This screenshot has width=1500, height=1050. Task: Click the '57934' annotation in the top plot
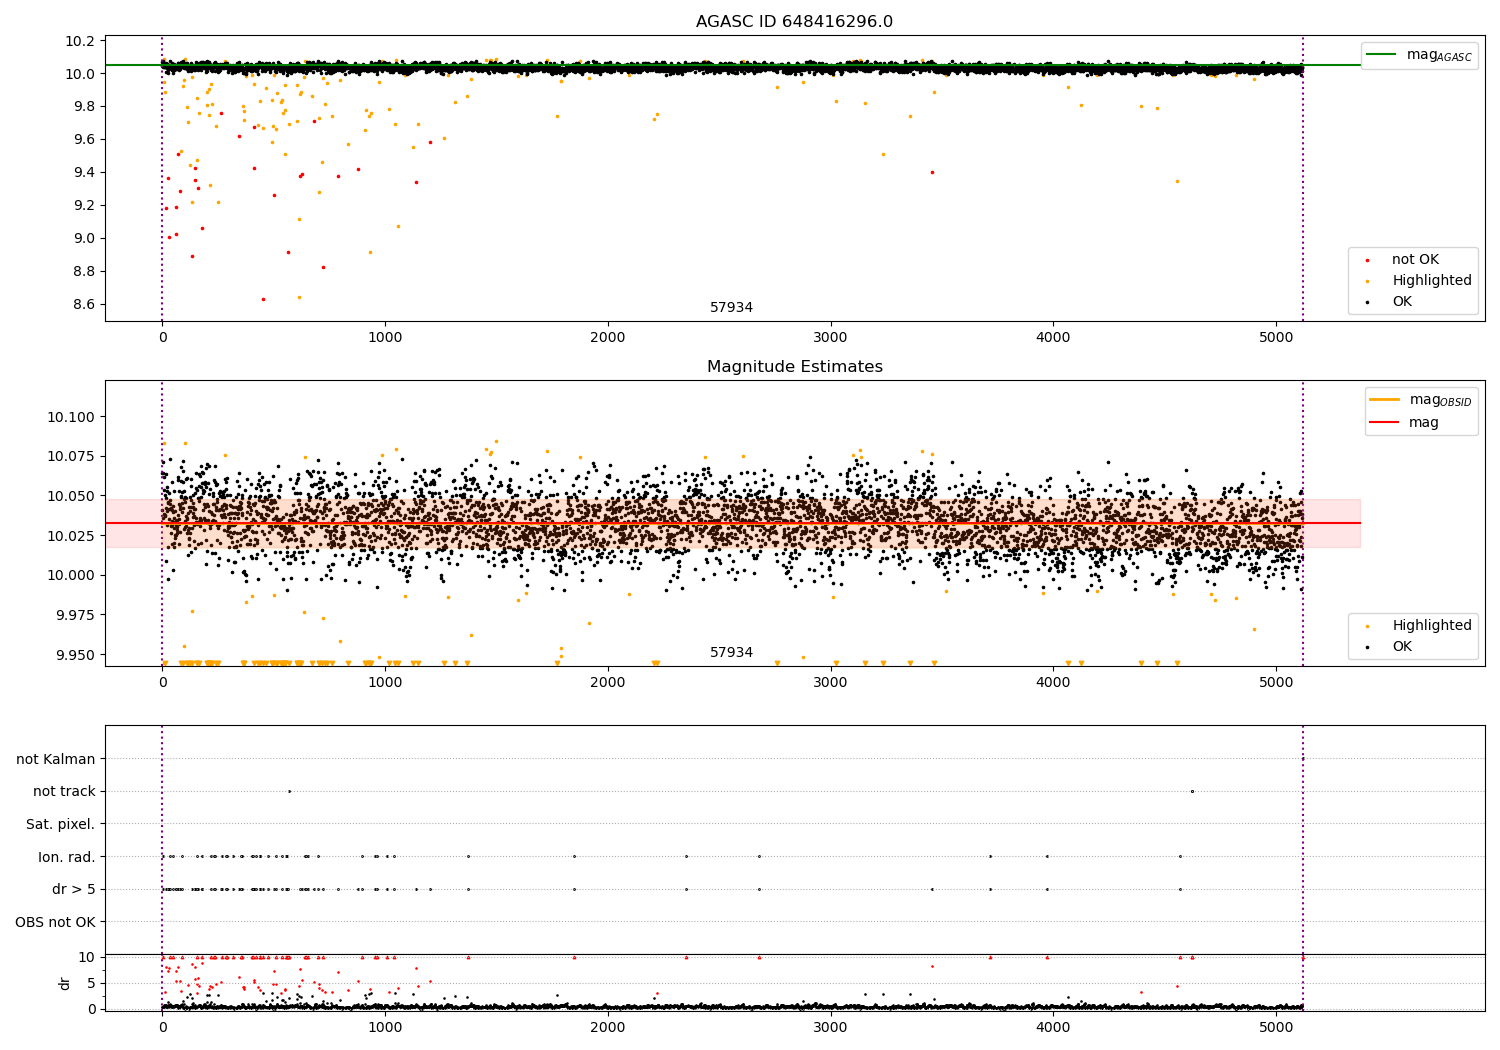tap(731, 308)
